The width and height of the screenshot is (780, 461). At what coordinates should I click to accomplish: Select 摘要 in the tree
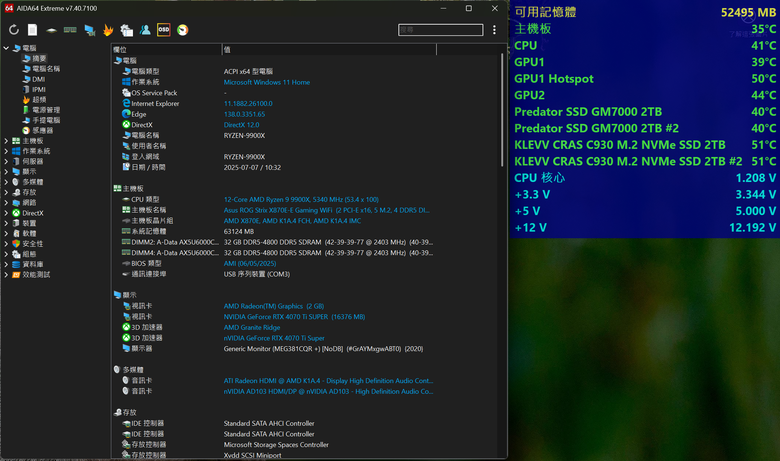point(39,59)
